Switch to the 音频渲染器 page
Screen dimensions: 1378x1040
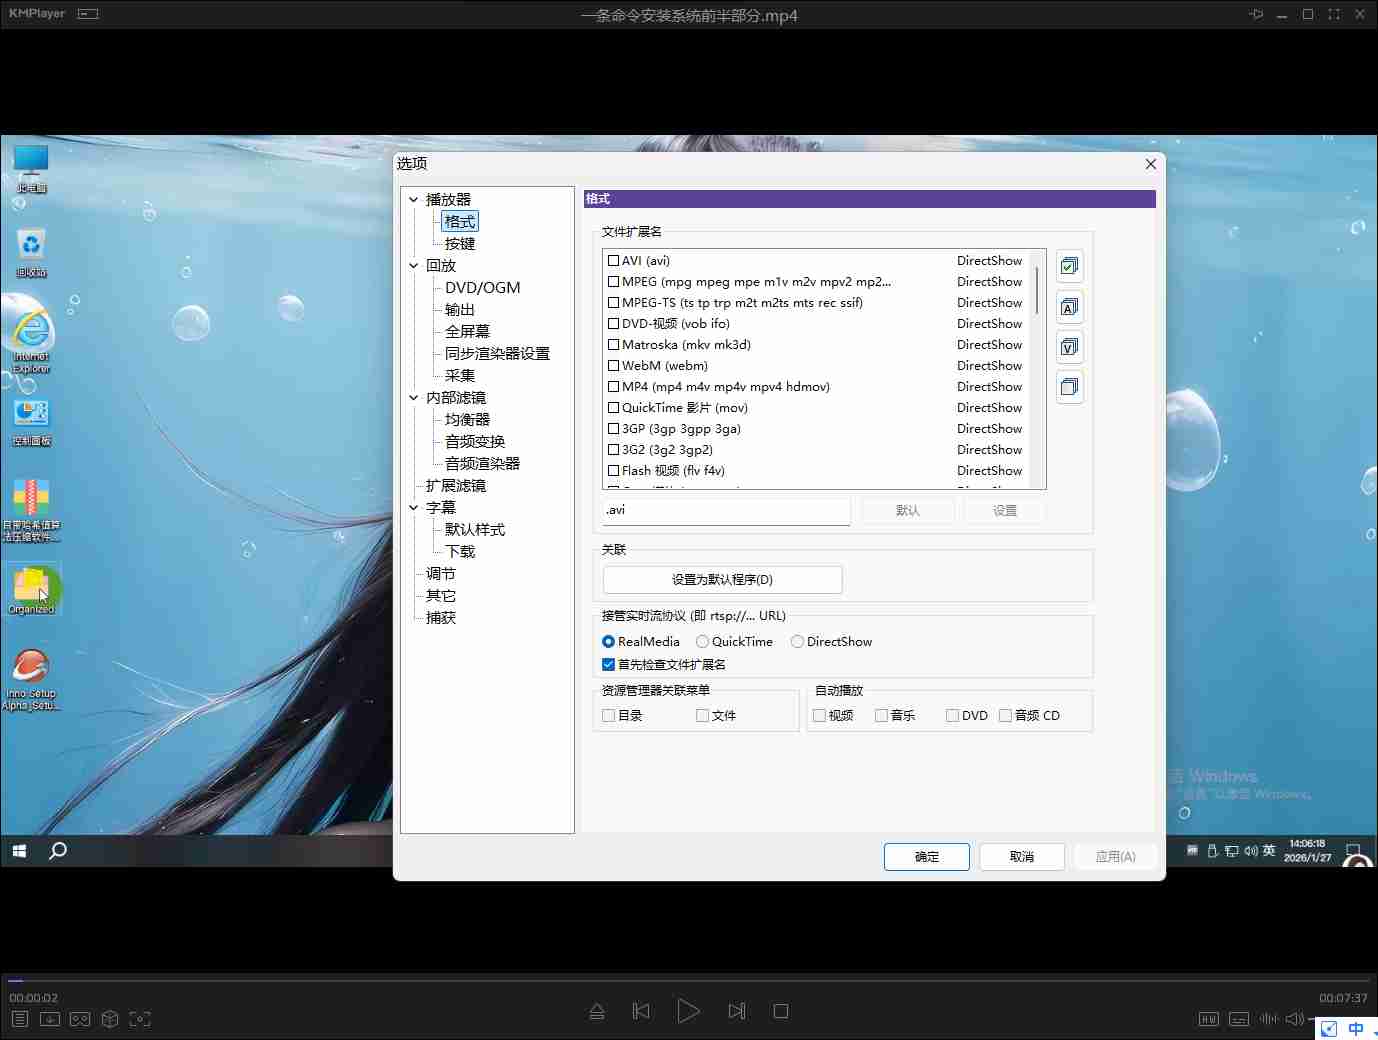tap(482, 463)
